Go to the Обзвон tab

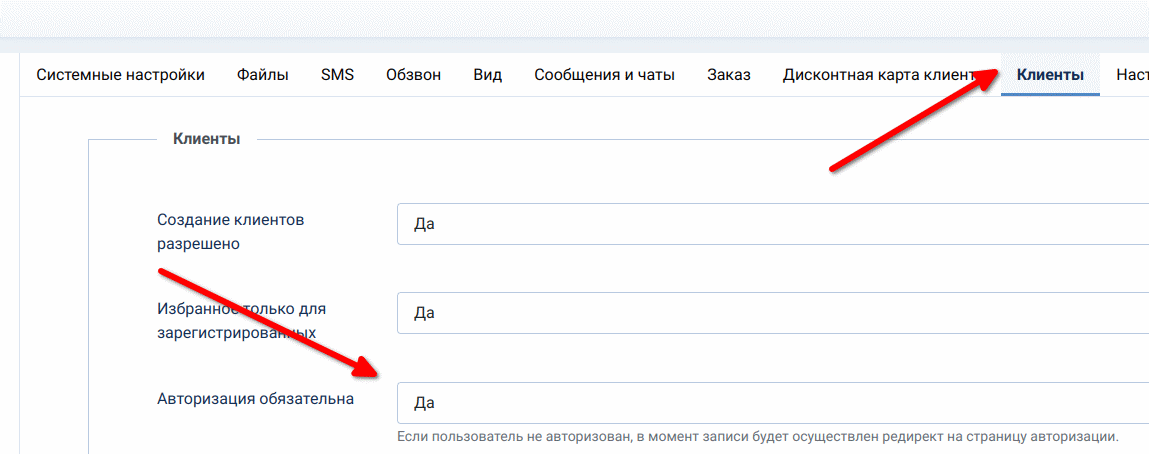(413, 75)
